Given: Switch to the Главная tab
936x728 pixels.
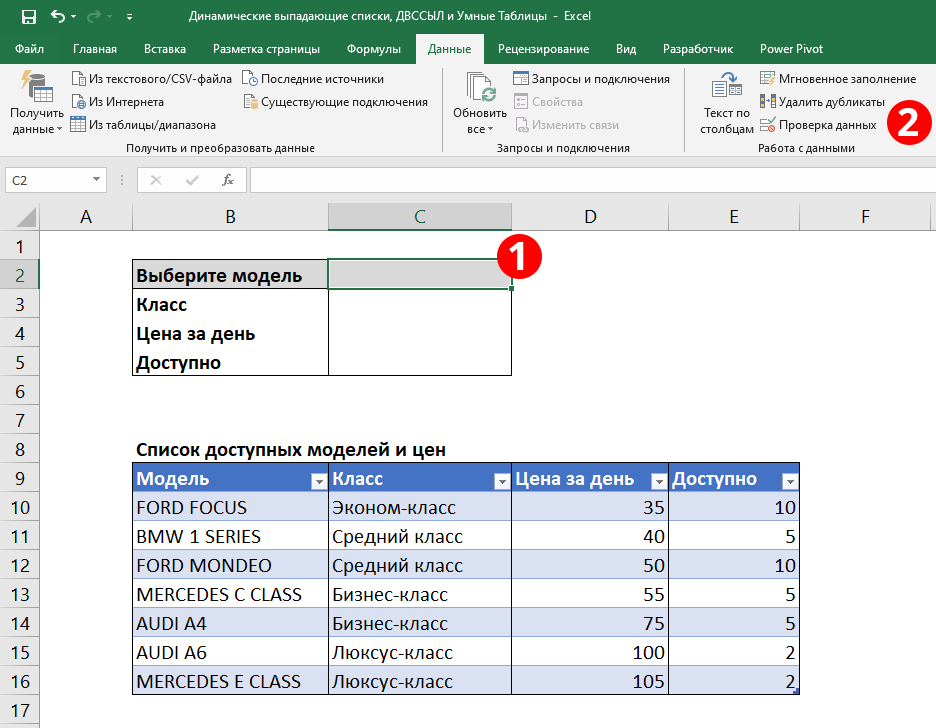Looking at the screenshot, I should (95, 49).
